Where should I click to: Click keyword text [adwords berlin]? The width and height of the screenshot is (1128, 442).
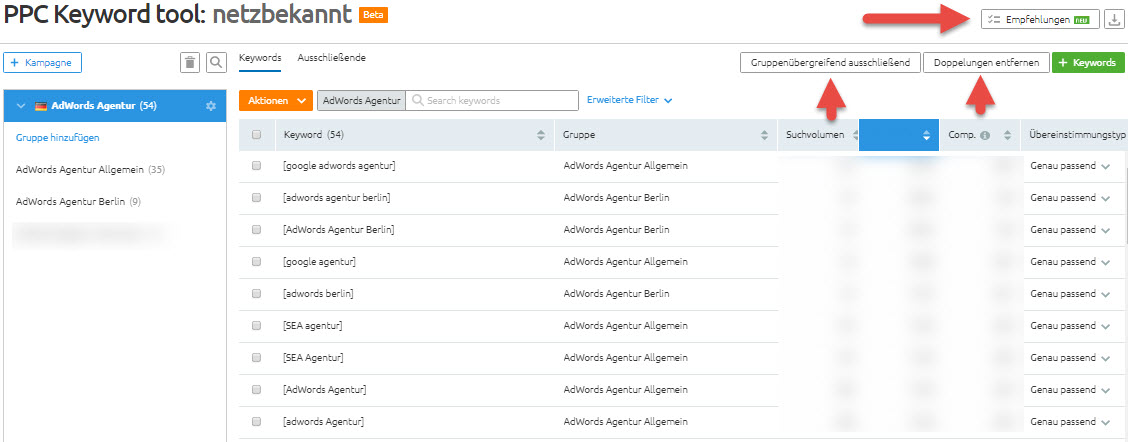click(318, 294)
